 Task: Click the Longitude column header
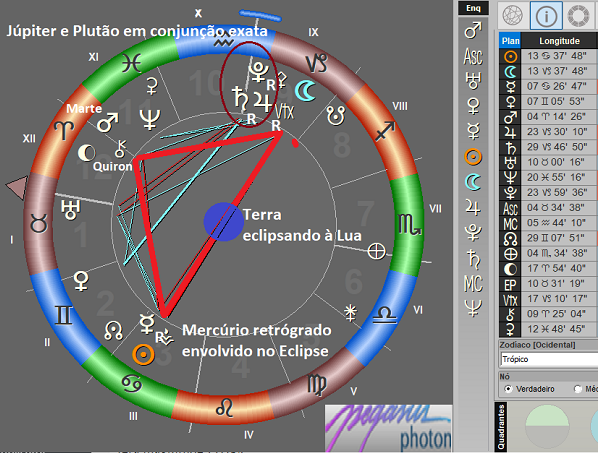[559, 41]
